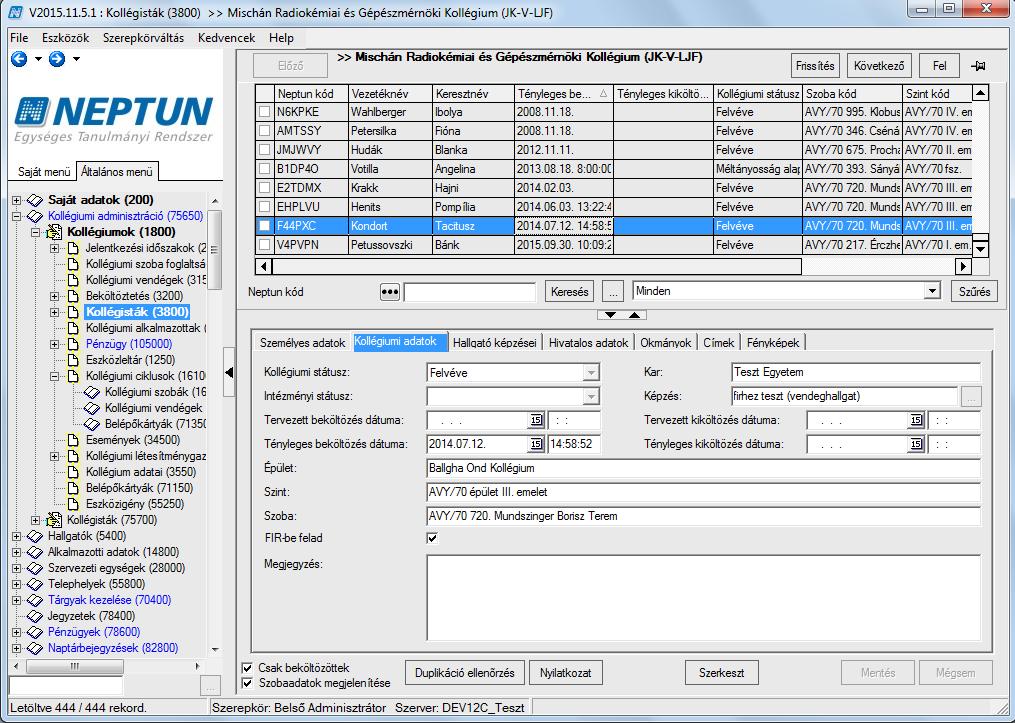
Task: Click the Eszközleltár page icon
Action: pos(73,360)
